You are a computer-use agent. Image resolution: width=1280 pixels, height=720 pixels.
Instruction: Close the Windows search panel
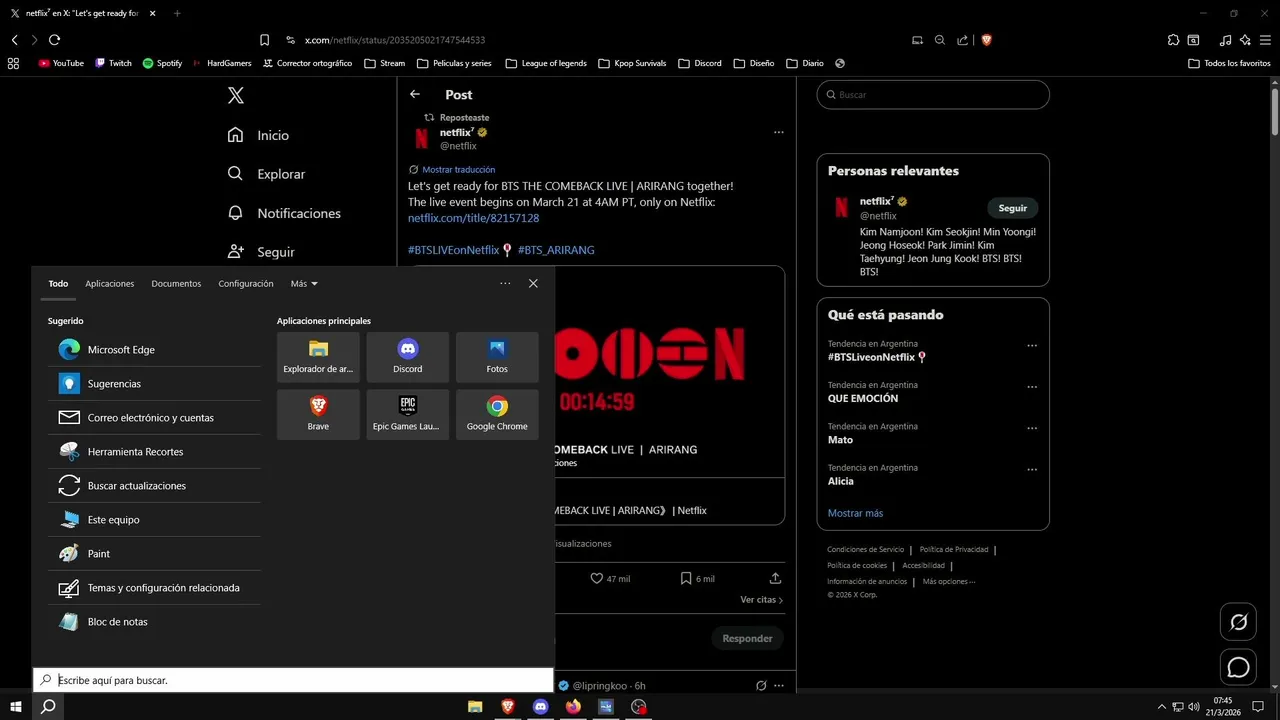point(533,284)
